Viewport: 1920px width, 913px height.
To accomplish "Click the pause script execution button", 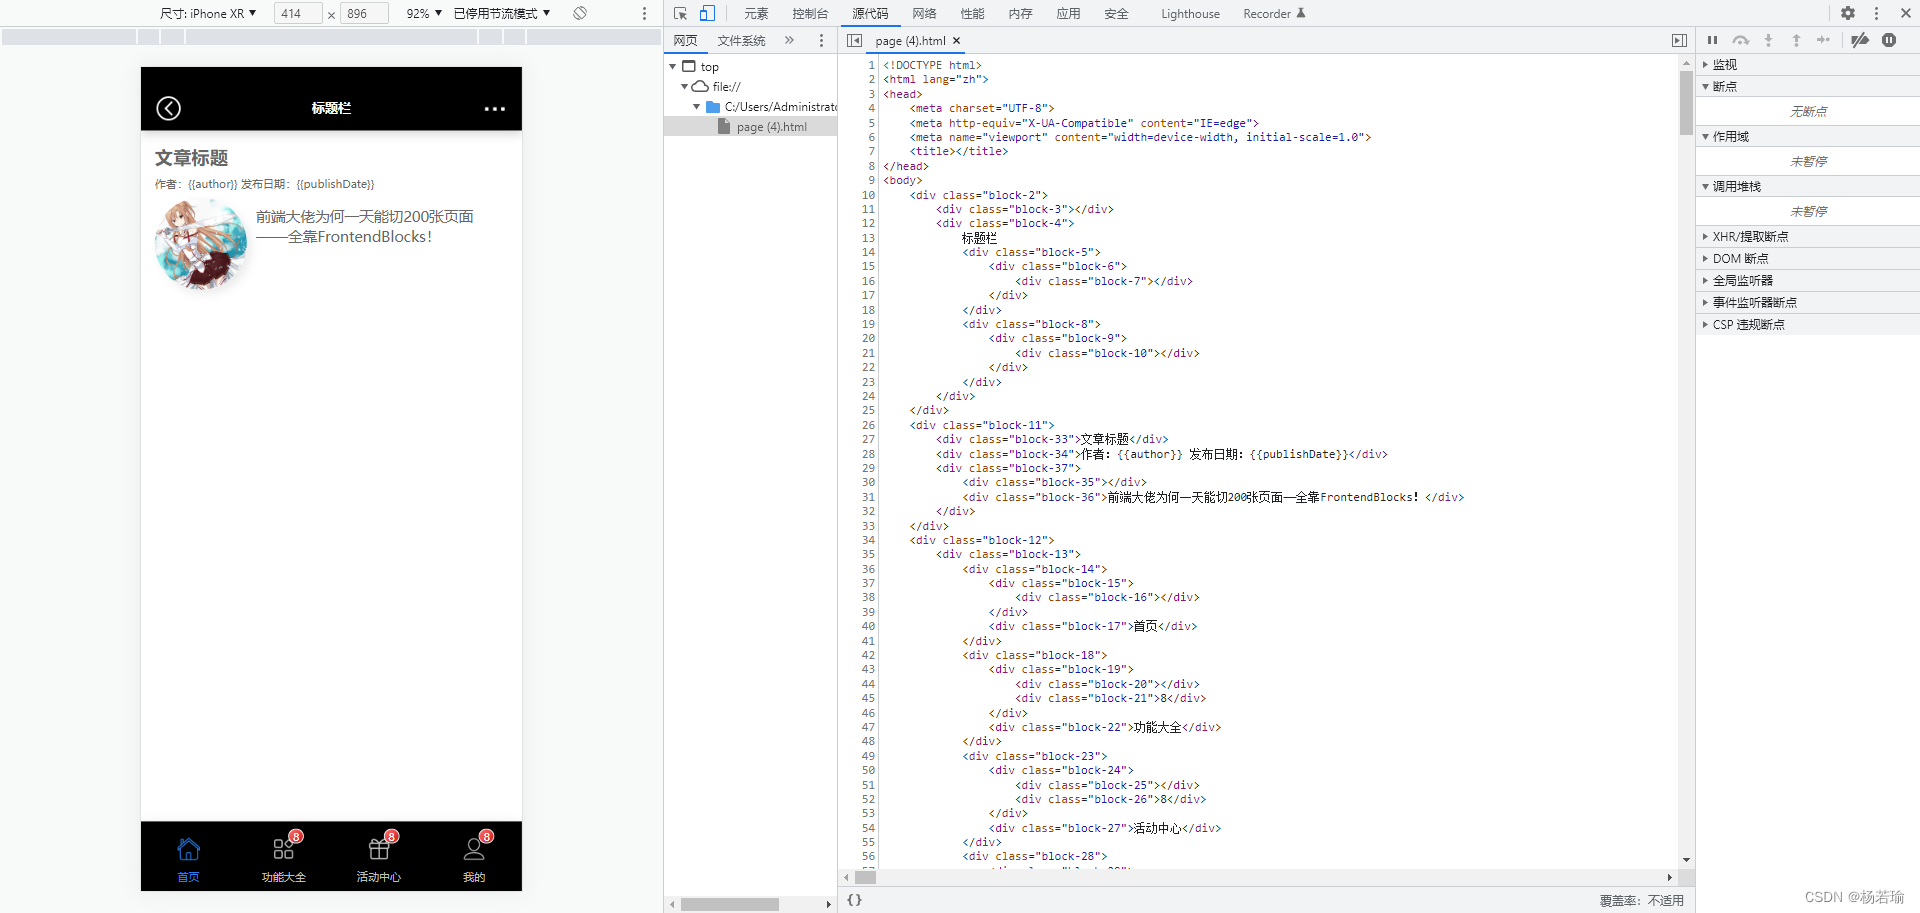I will coord(1712,40).
